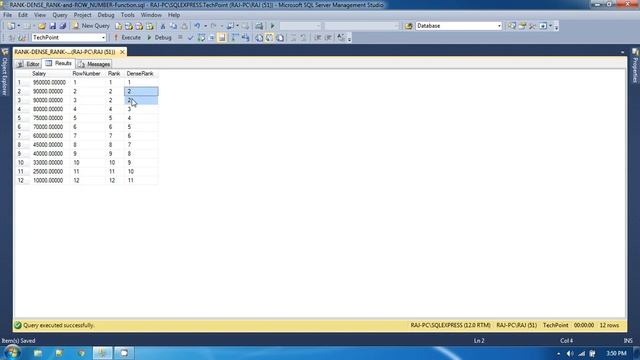Screen dimensions: 640x360
Task: Select the DenseRank column header
Action: pyautogui.click(x=141, y=73)
